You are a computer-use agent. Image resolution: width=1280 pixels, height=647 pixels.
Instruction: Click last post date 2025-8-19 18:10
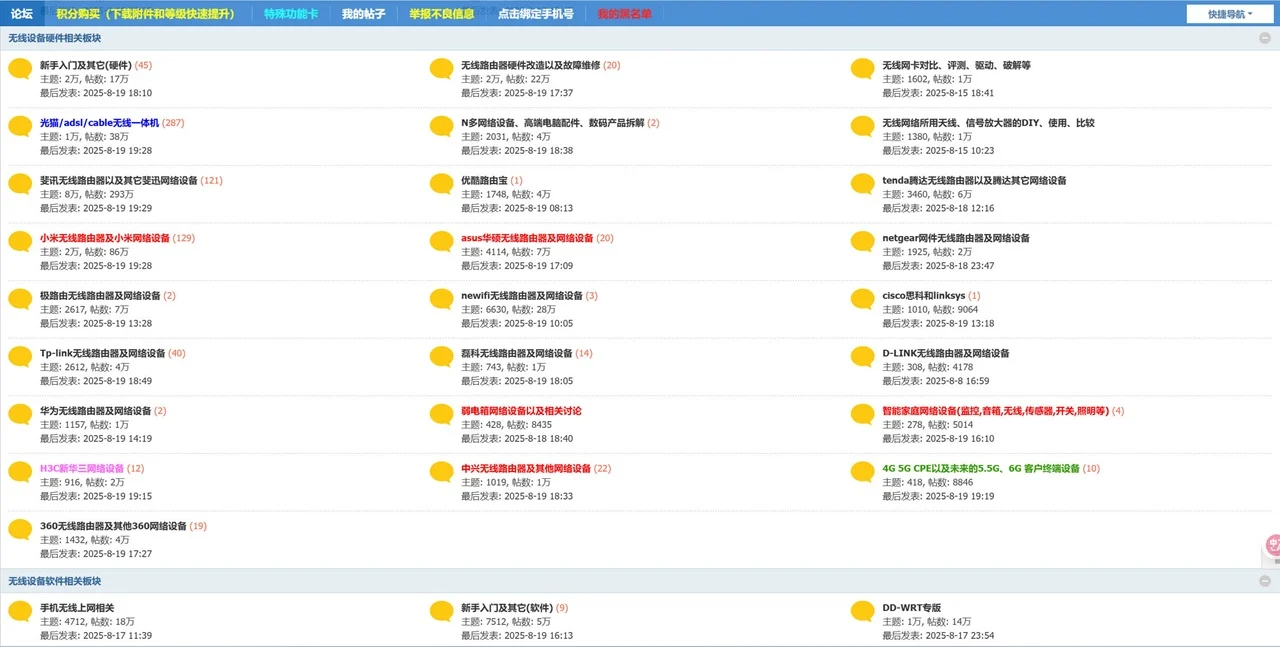[117, 93]
